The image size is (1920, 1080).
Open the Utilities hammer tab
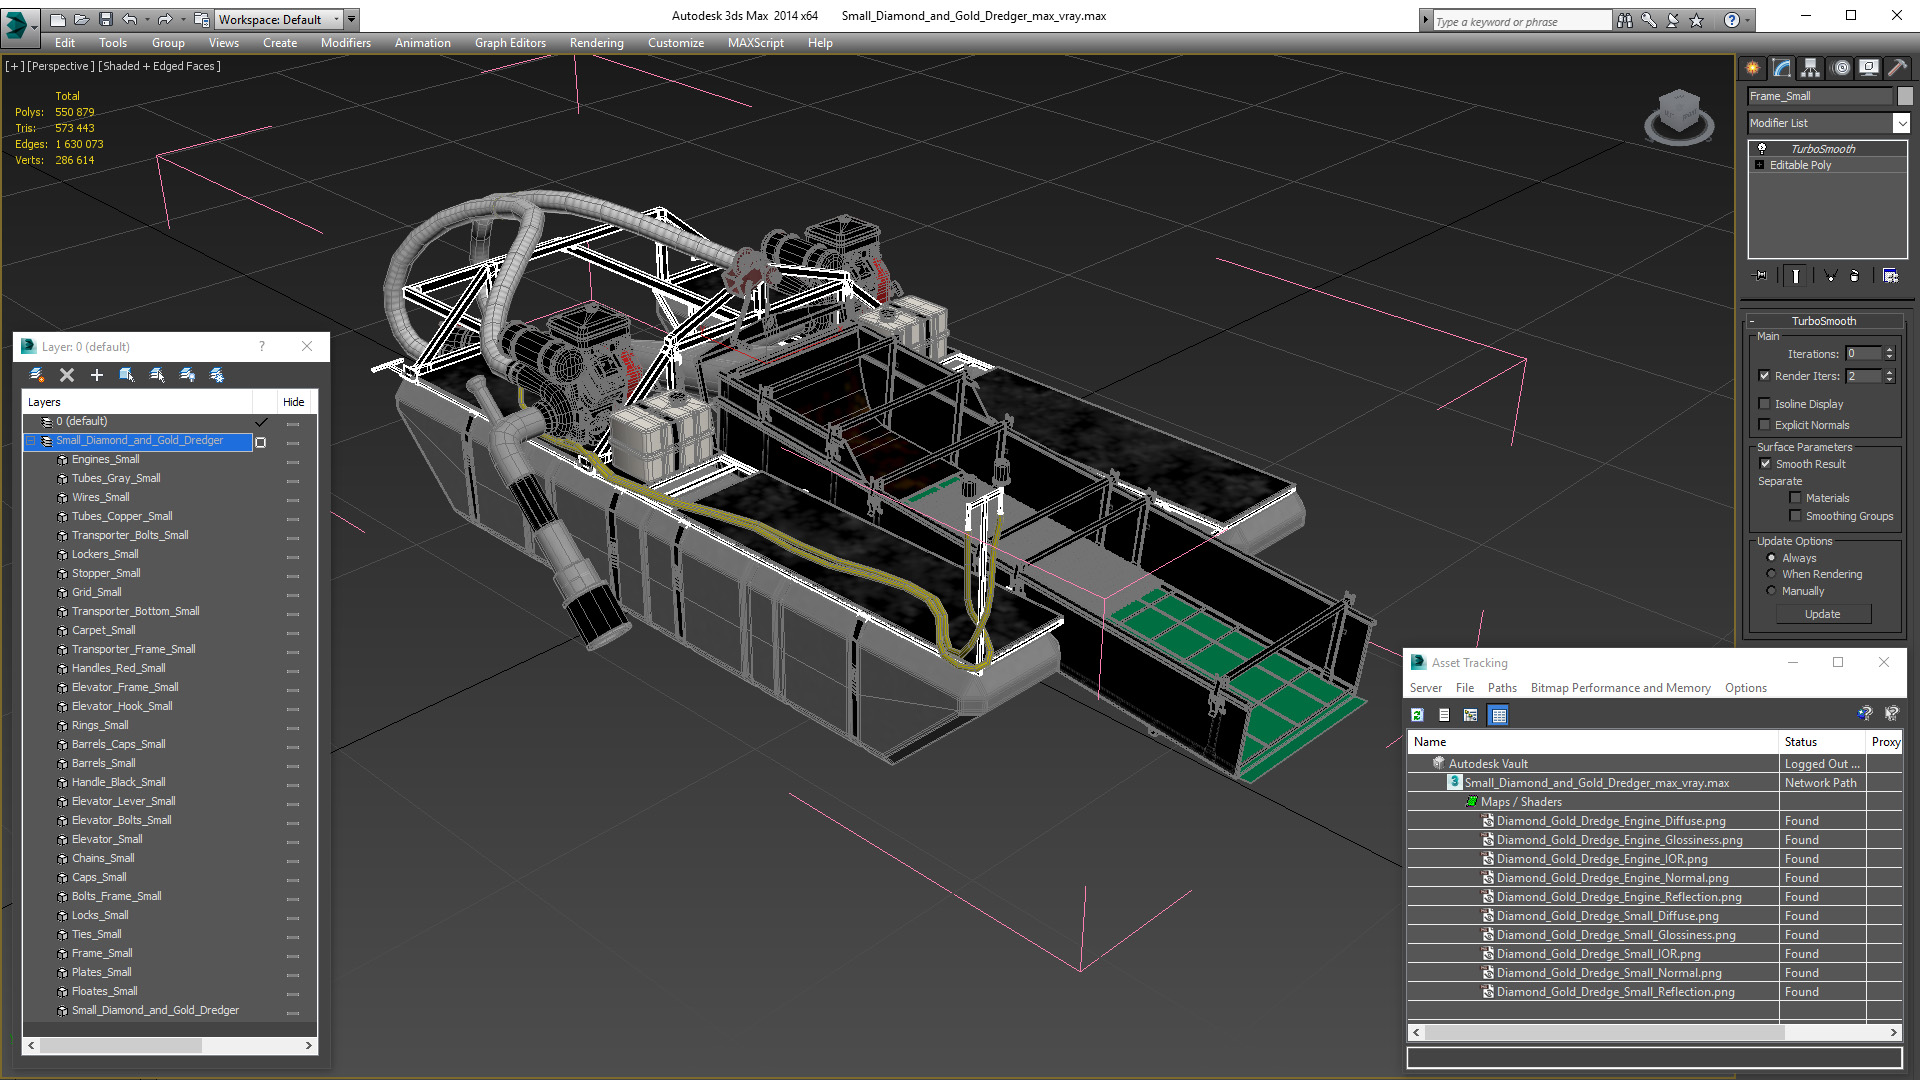click(x=1896, y=68)
